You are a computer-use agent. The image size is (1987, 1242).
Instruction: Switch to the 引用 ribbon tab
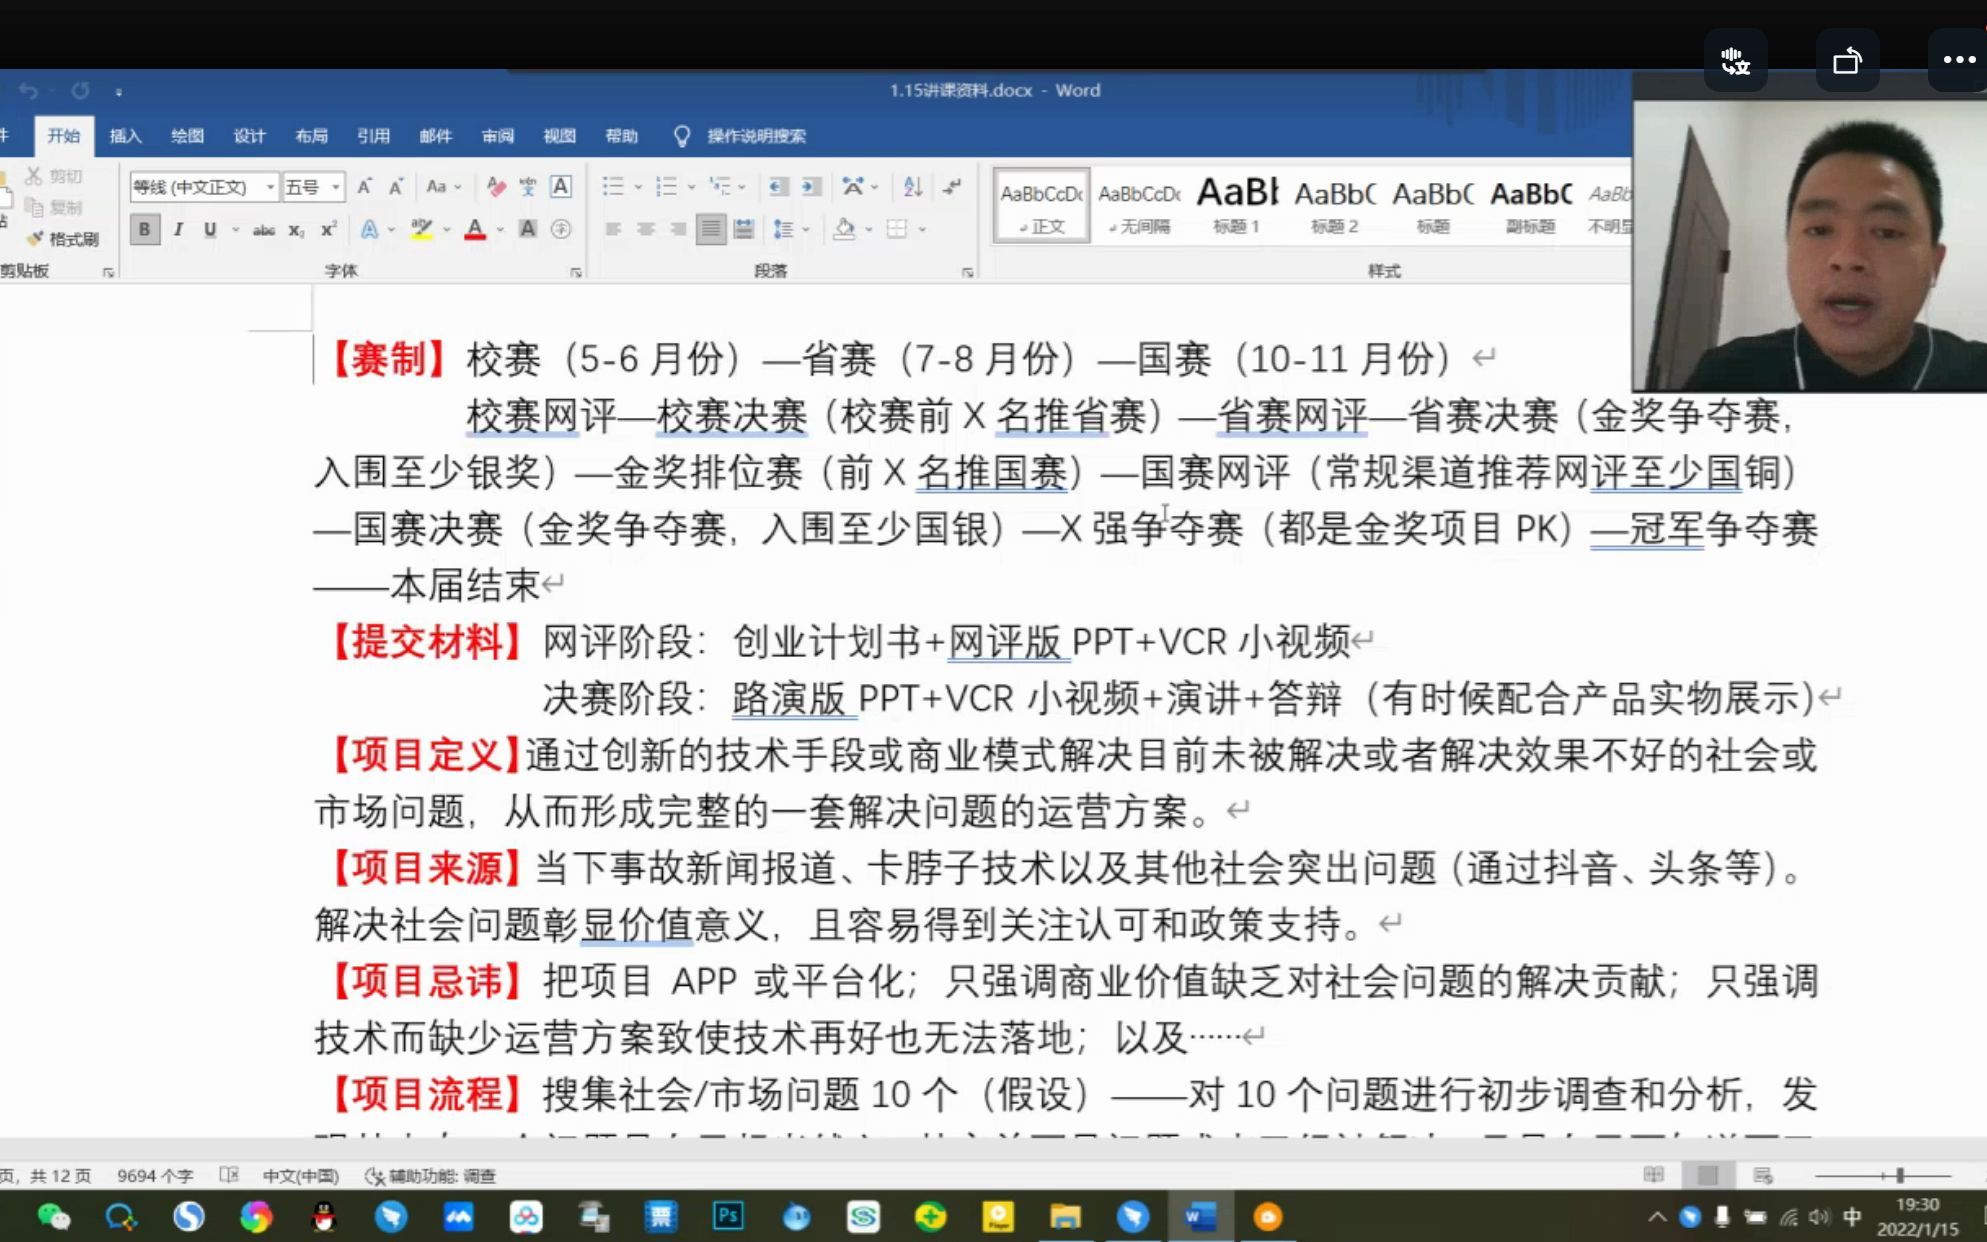[373, 136]
